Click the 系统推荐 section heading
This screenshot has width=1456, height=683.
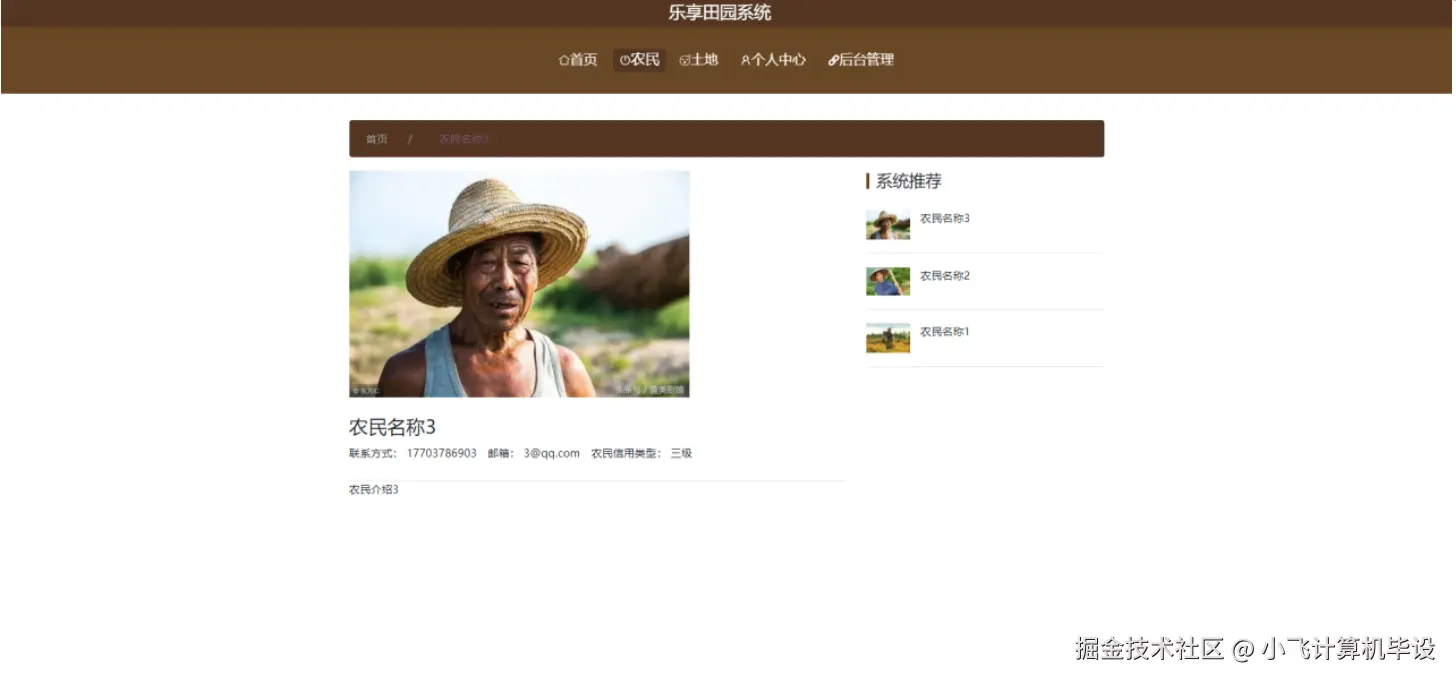[908, 181]
